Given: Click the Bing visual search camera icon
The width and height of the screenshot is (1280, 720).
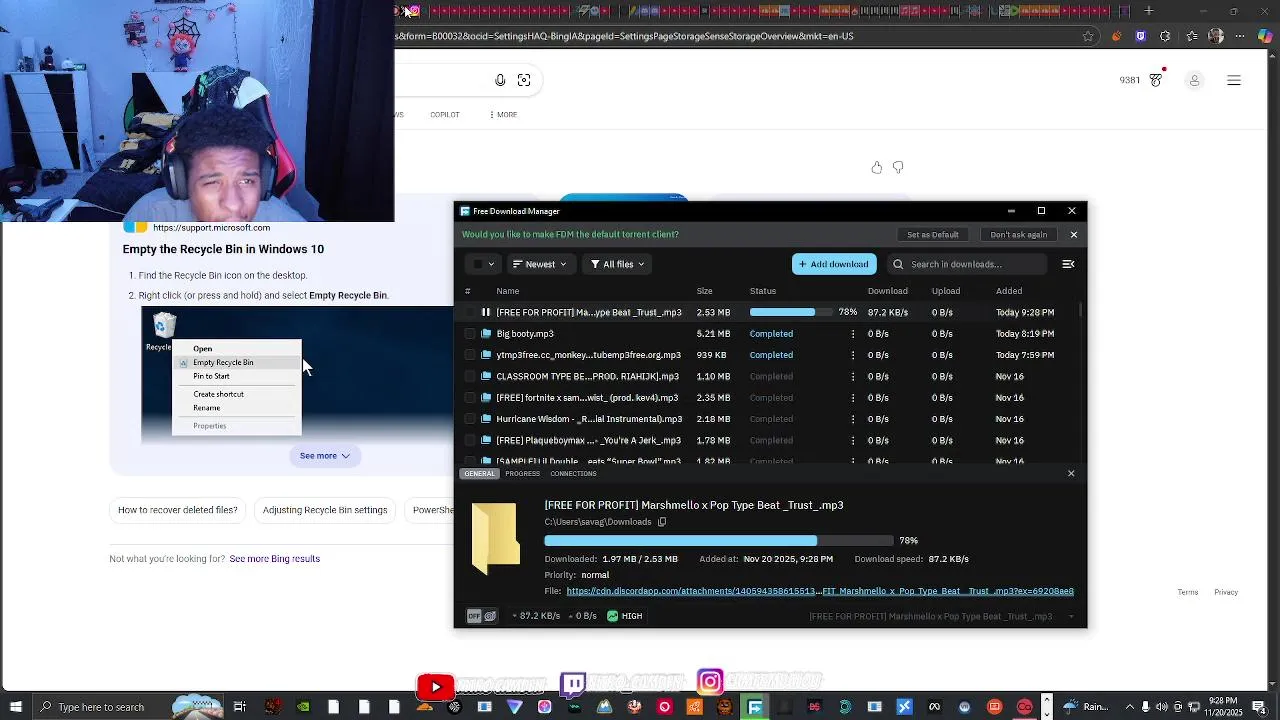Looking at the screenshot, I should click(x=524, y=80).
